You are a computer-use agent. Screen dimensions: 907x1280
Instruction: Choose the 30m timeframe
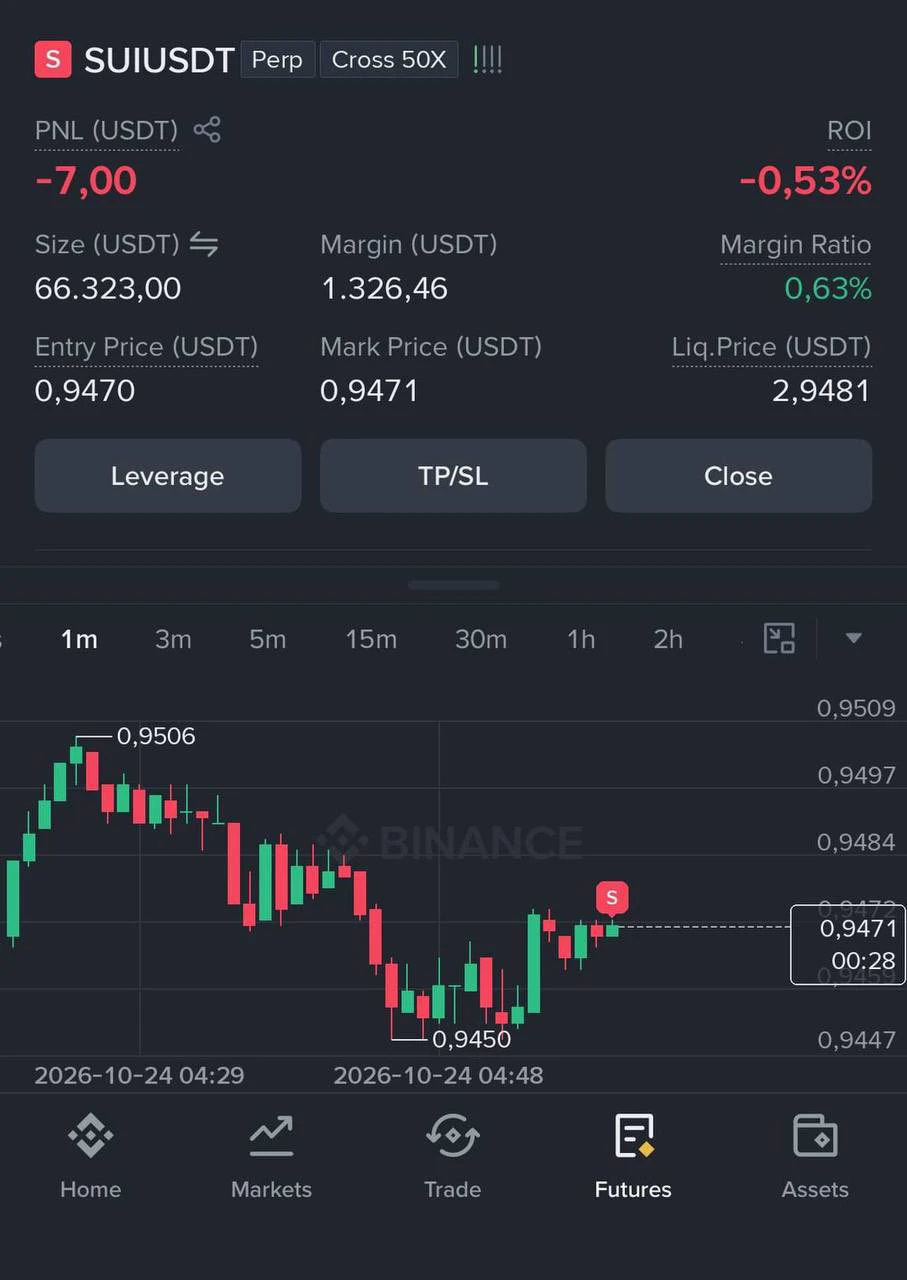click(481, 639)
